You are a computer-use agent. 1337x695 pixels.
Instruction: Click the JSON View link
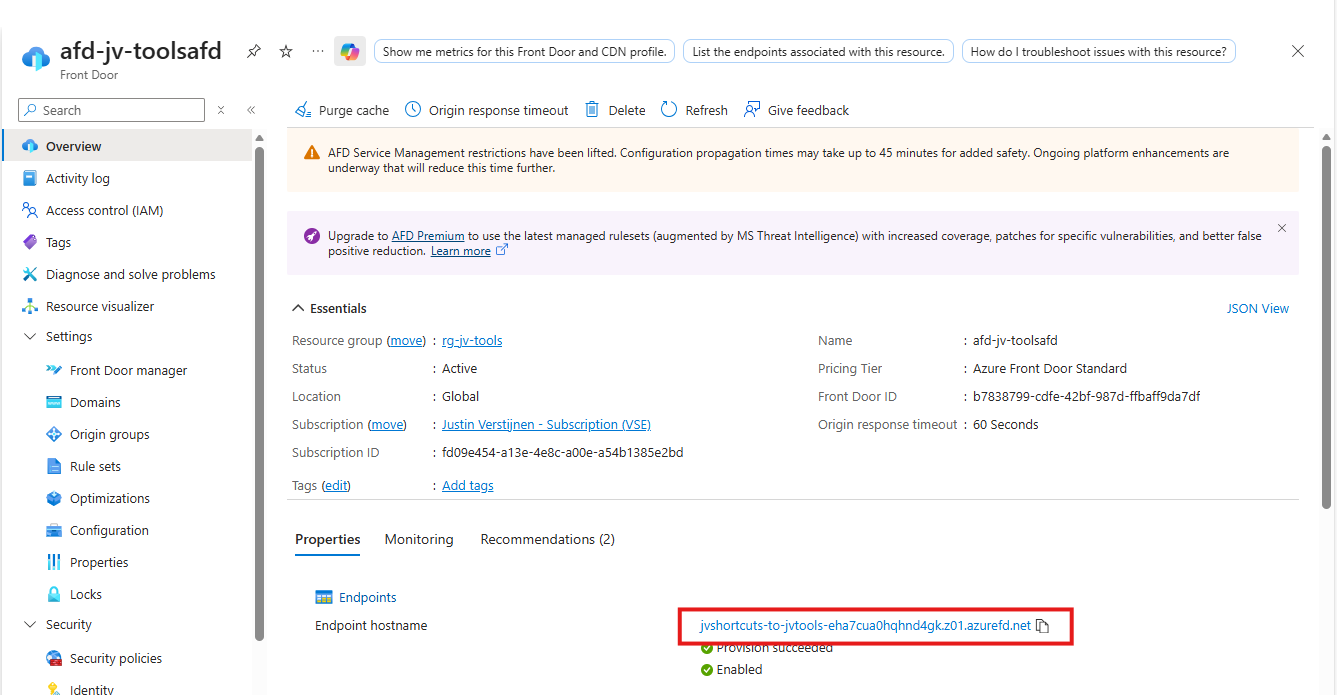(1257, 309)
